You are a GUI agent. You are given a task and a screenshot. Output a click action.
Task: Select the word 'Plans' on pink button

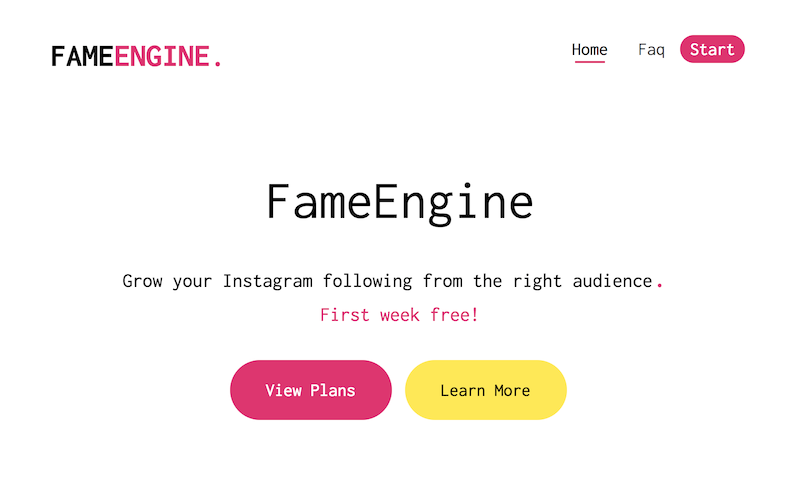[332, 390]
